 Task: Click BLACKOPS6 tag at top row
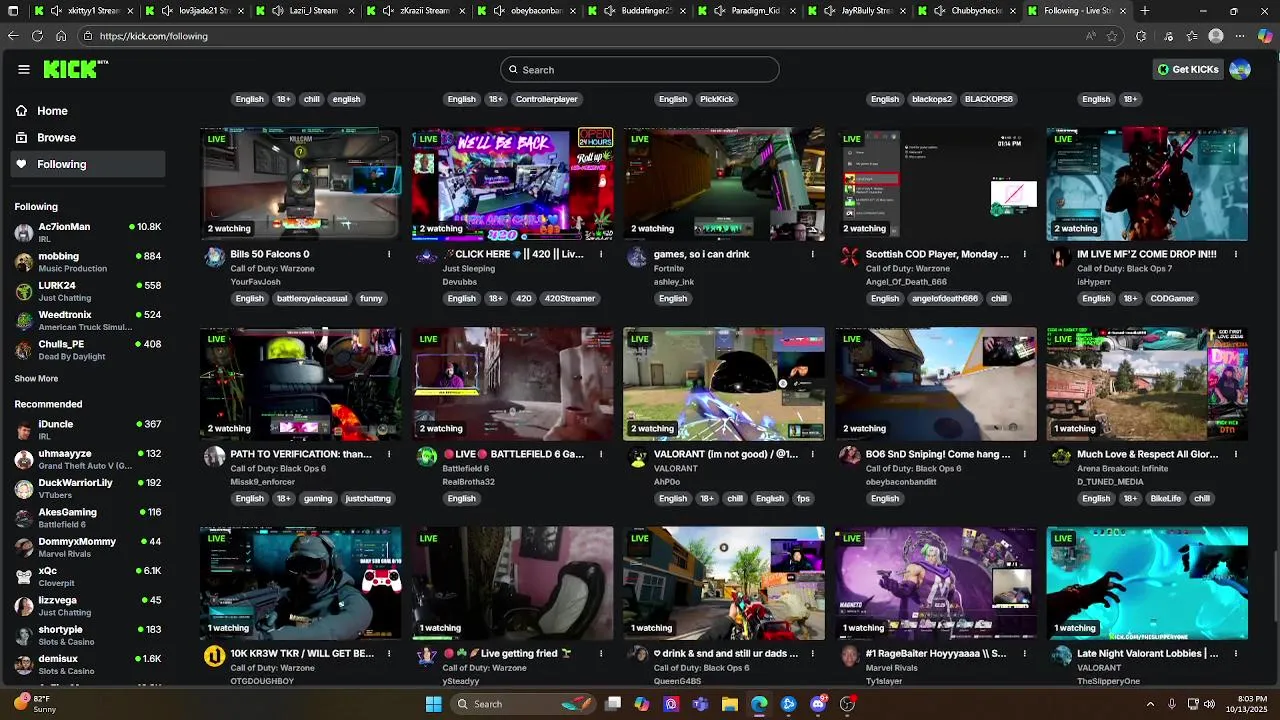[989, 99]
